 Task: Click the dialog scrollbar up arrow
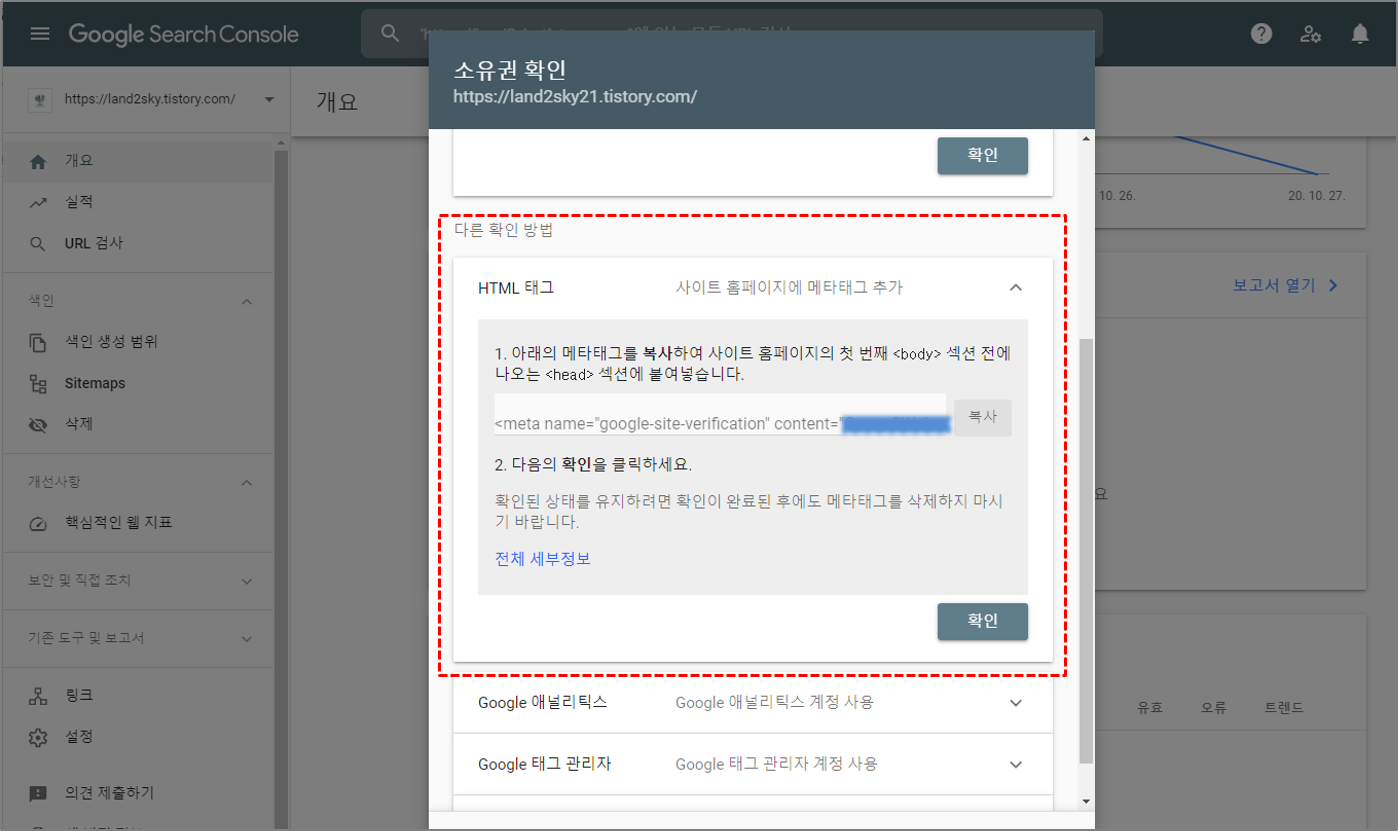click(1087, 138)
